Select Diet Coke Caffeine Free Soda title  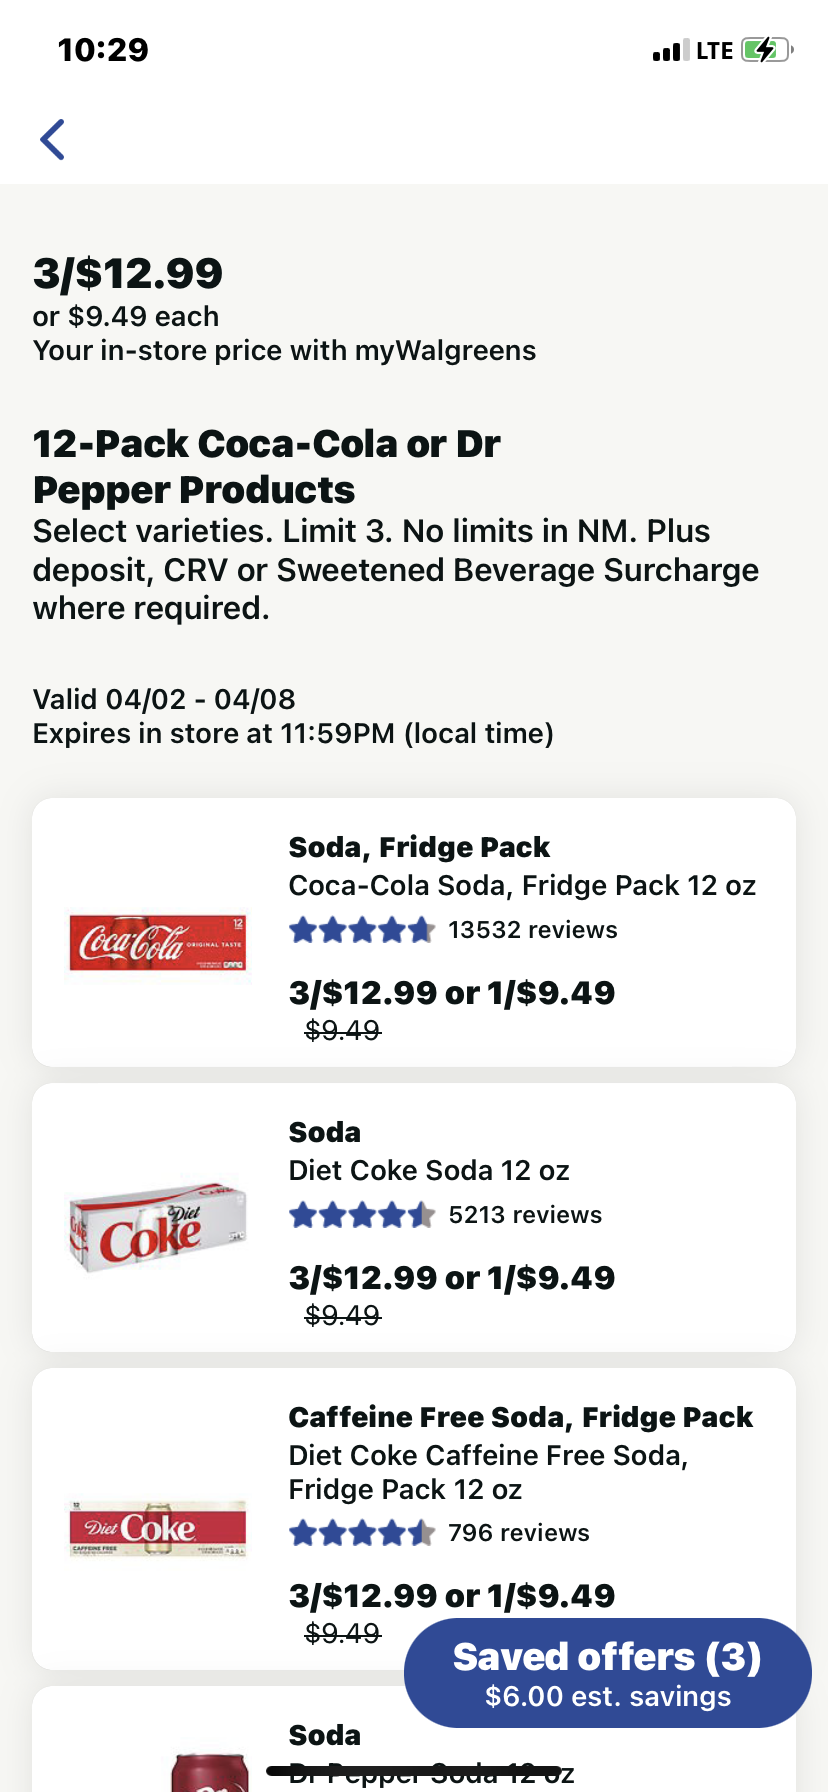(x=488, y=1472)
